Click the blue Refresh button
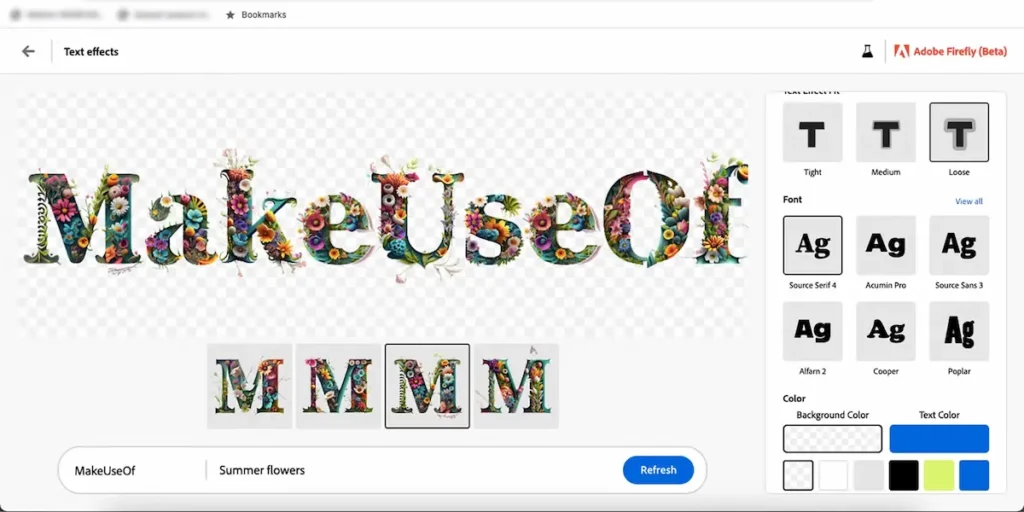 [x=658, y=470]
